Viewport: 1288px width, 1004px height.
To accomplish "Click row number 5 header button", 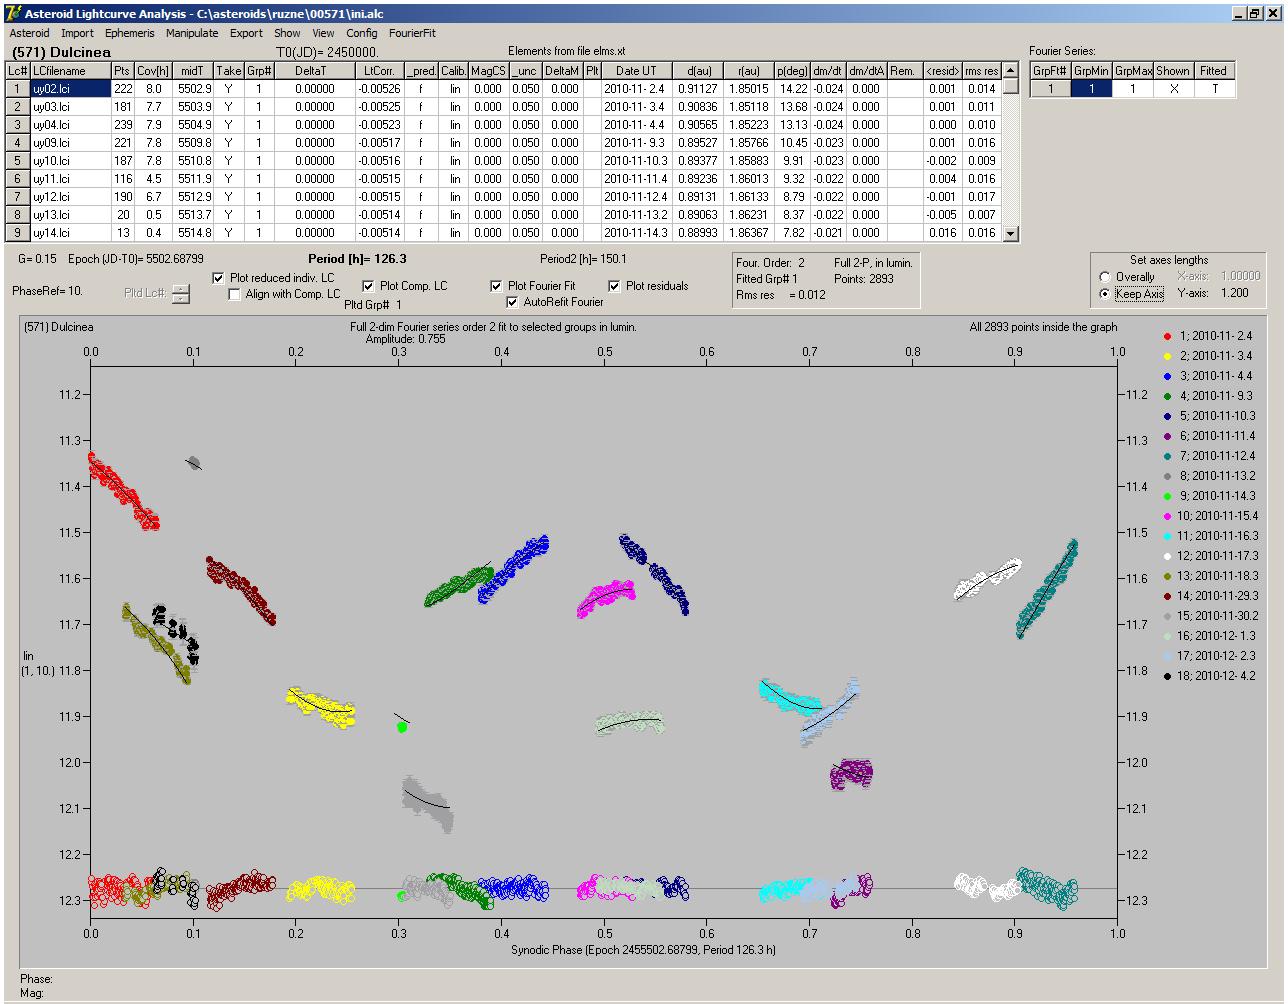I will 17,161.
